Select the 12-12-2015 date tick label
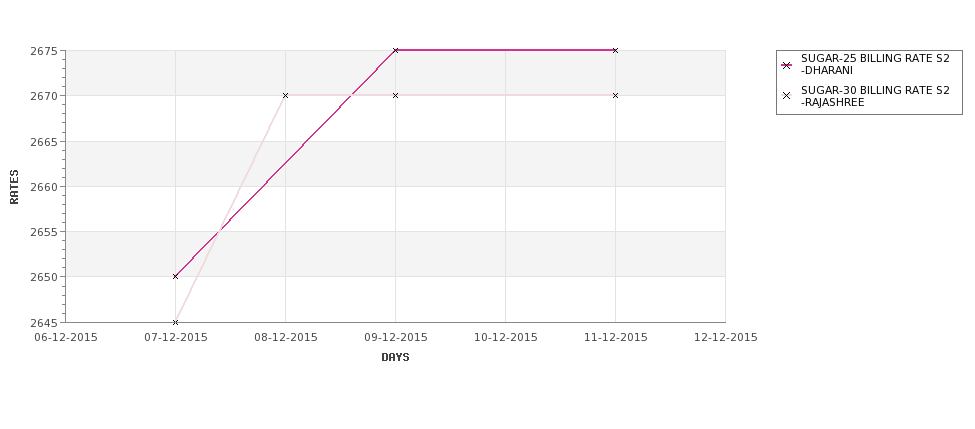Screen dimensions: 975x429 click(726, 338)
